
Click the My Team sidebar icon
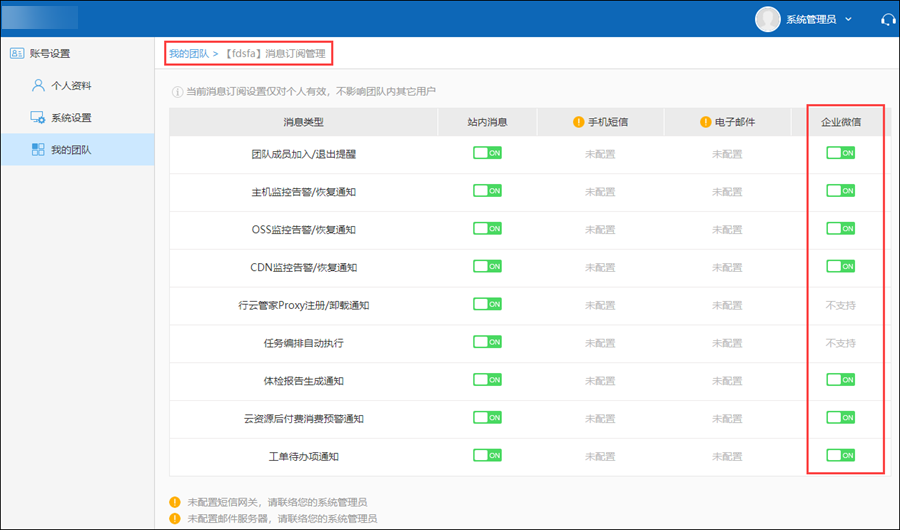tap(38, 150)
